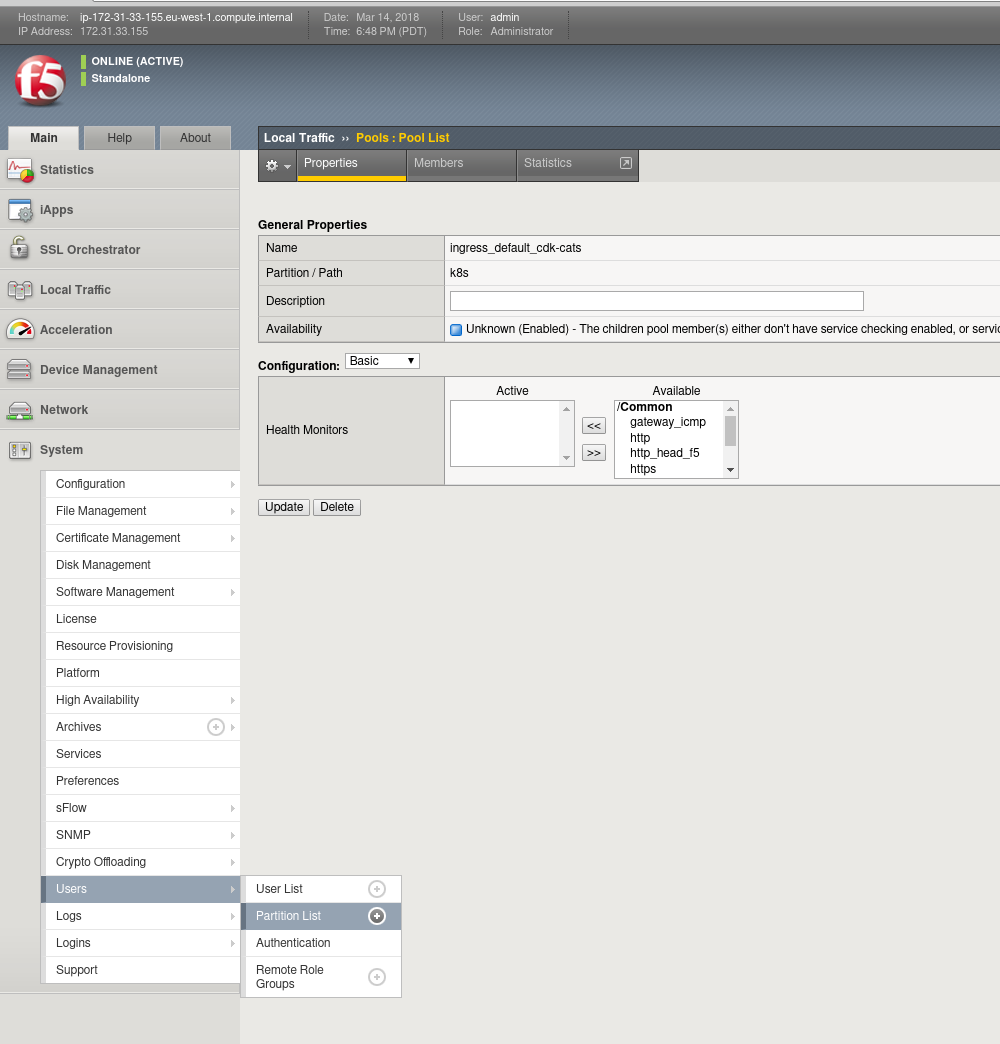Open the Statistics sidebar icon
The height and width of the screenshot is (1044, 1000).
[x=20, y=170]
